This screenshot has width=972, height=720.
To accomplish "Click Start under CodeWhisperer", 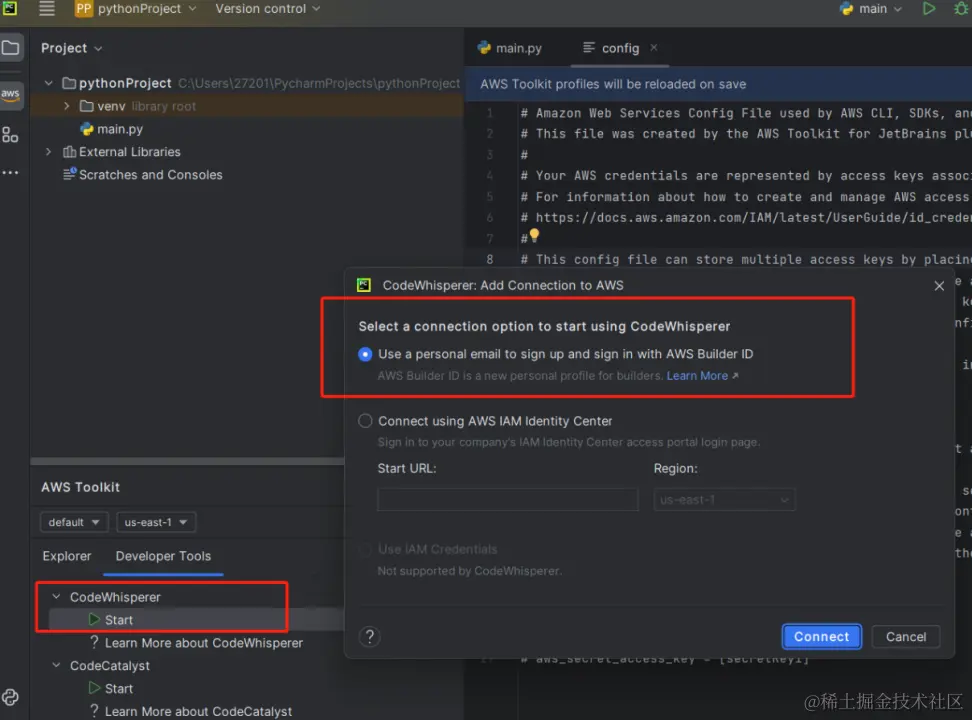I will [x=118, y=620].
